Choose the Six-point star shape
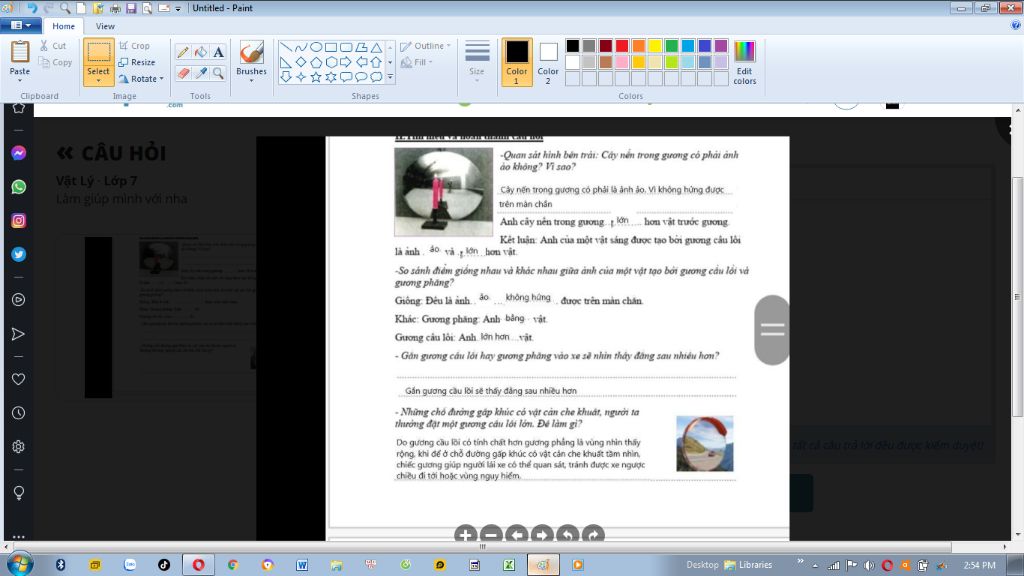The width and height of the screenshot is (1024, 576). pyautogui.click(x=331, y=77)
